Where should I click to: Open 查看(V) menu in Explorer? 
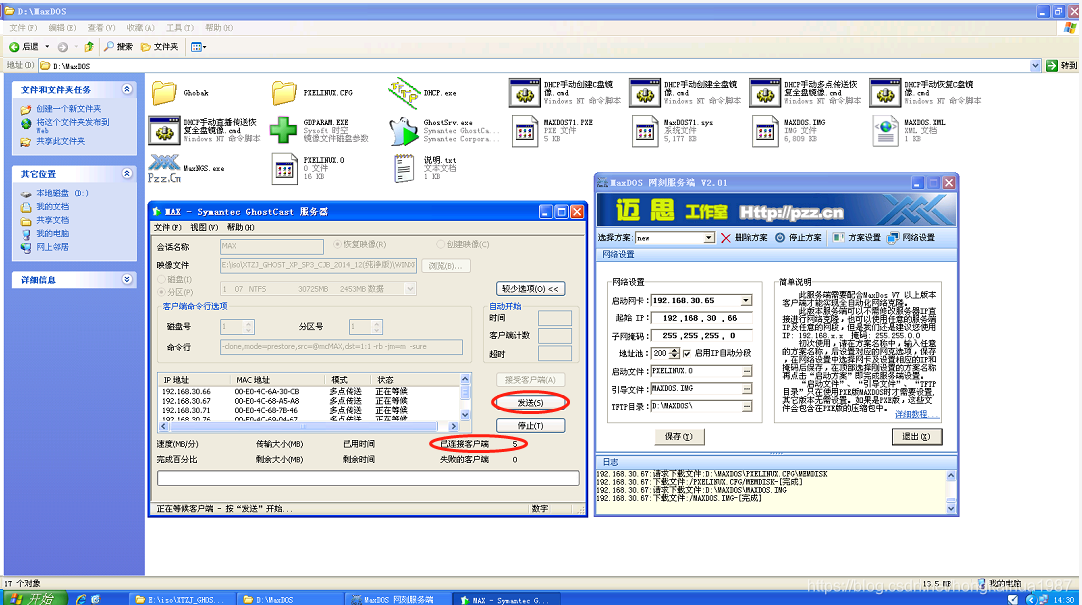[101, 28]
